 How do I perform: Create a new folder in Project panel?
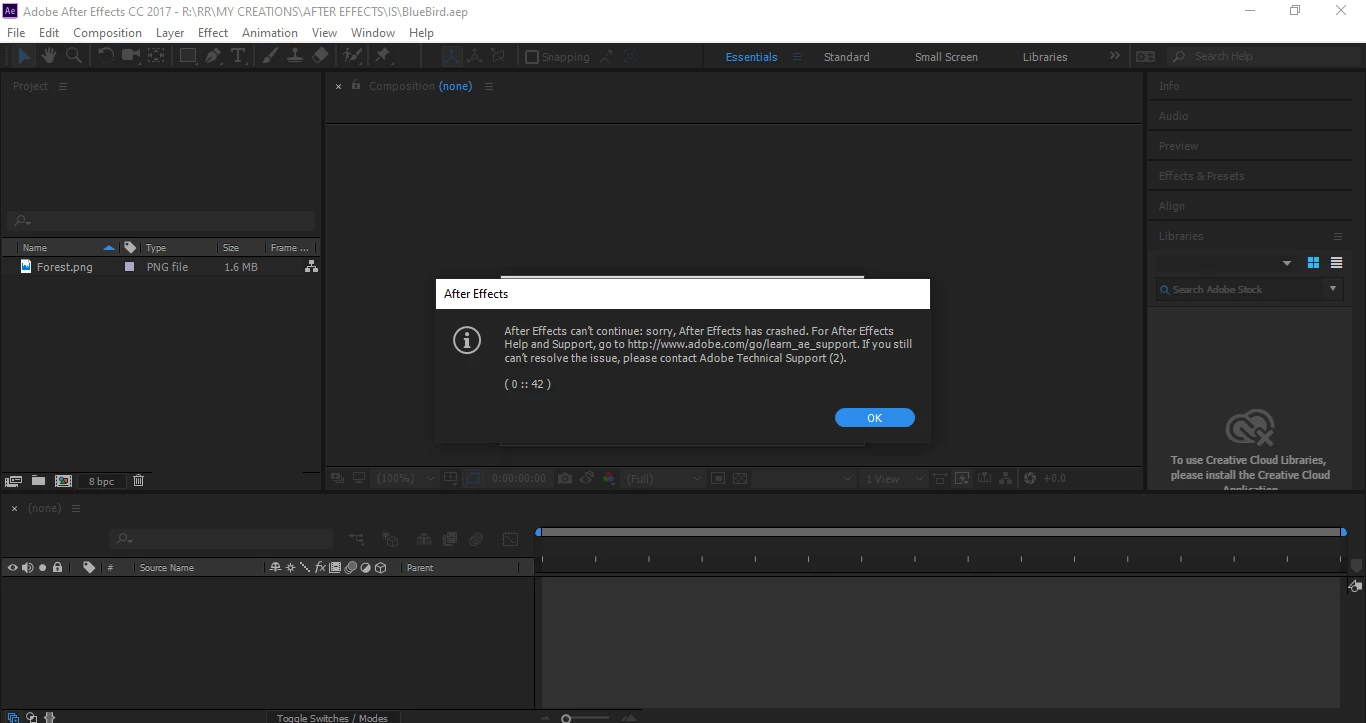[38, 481]
